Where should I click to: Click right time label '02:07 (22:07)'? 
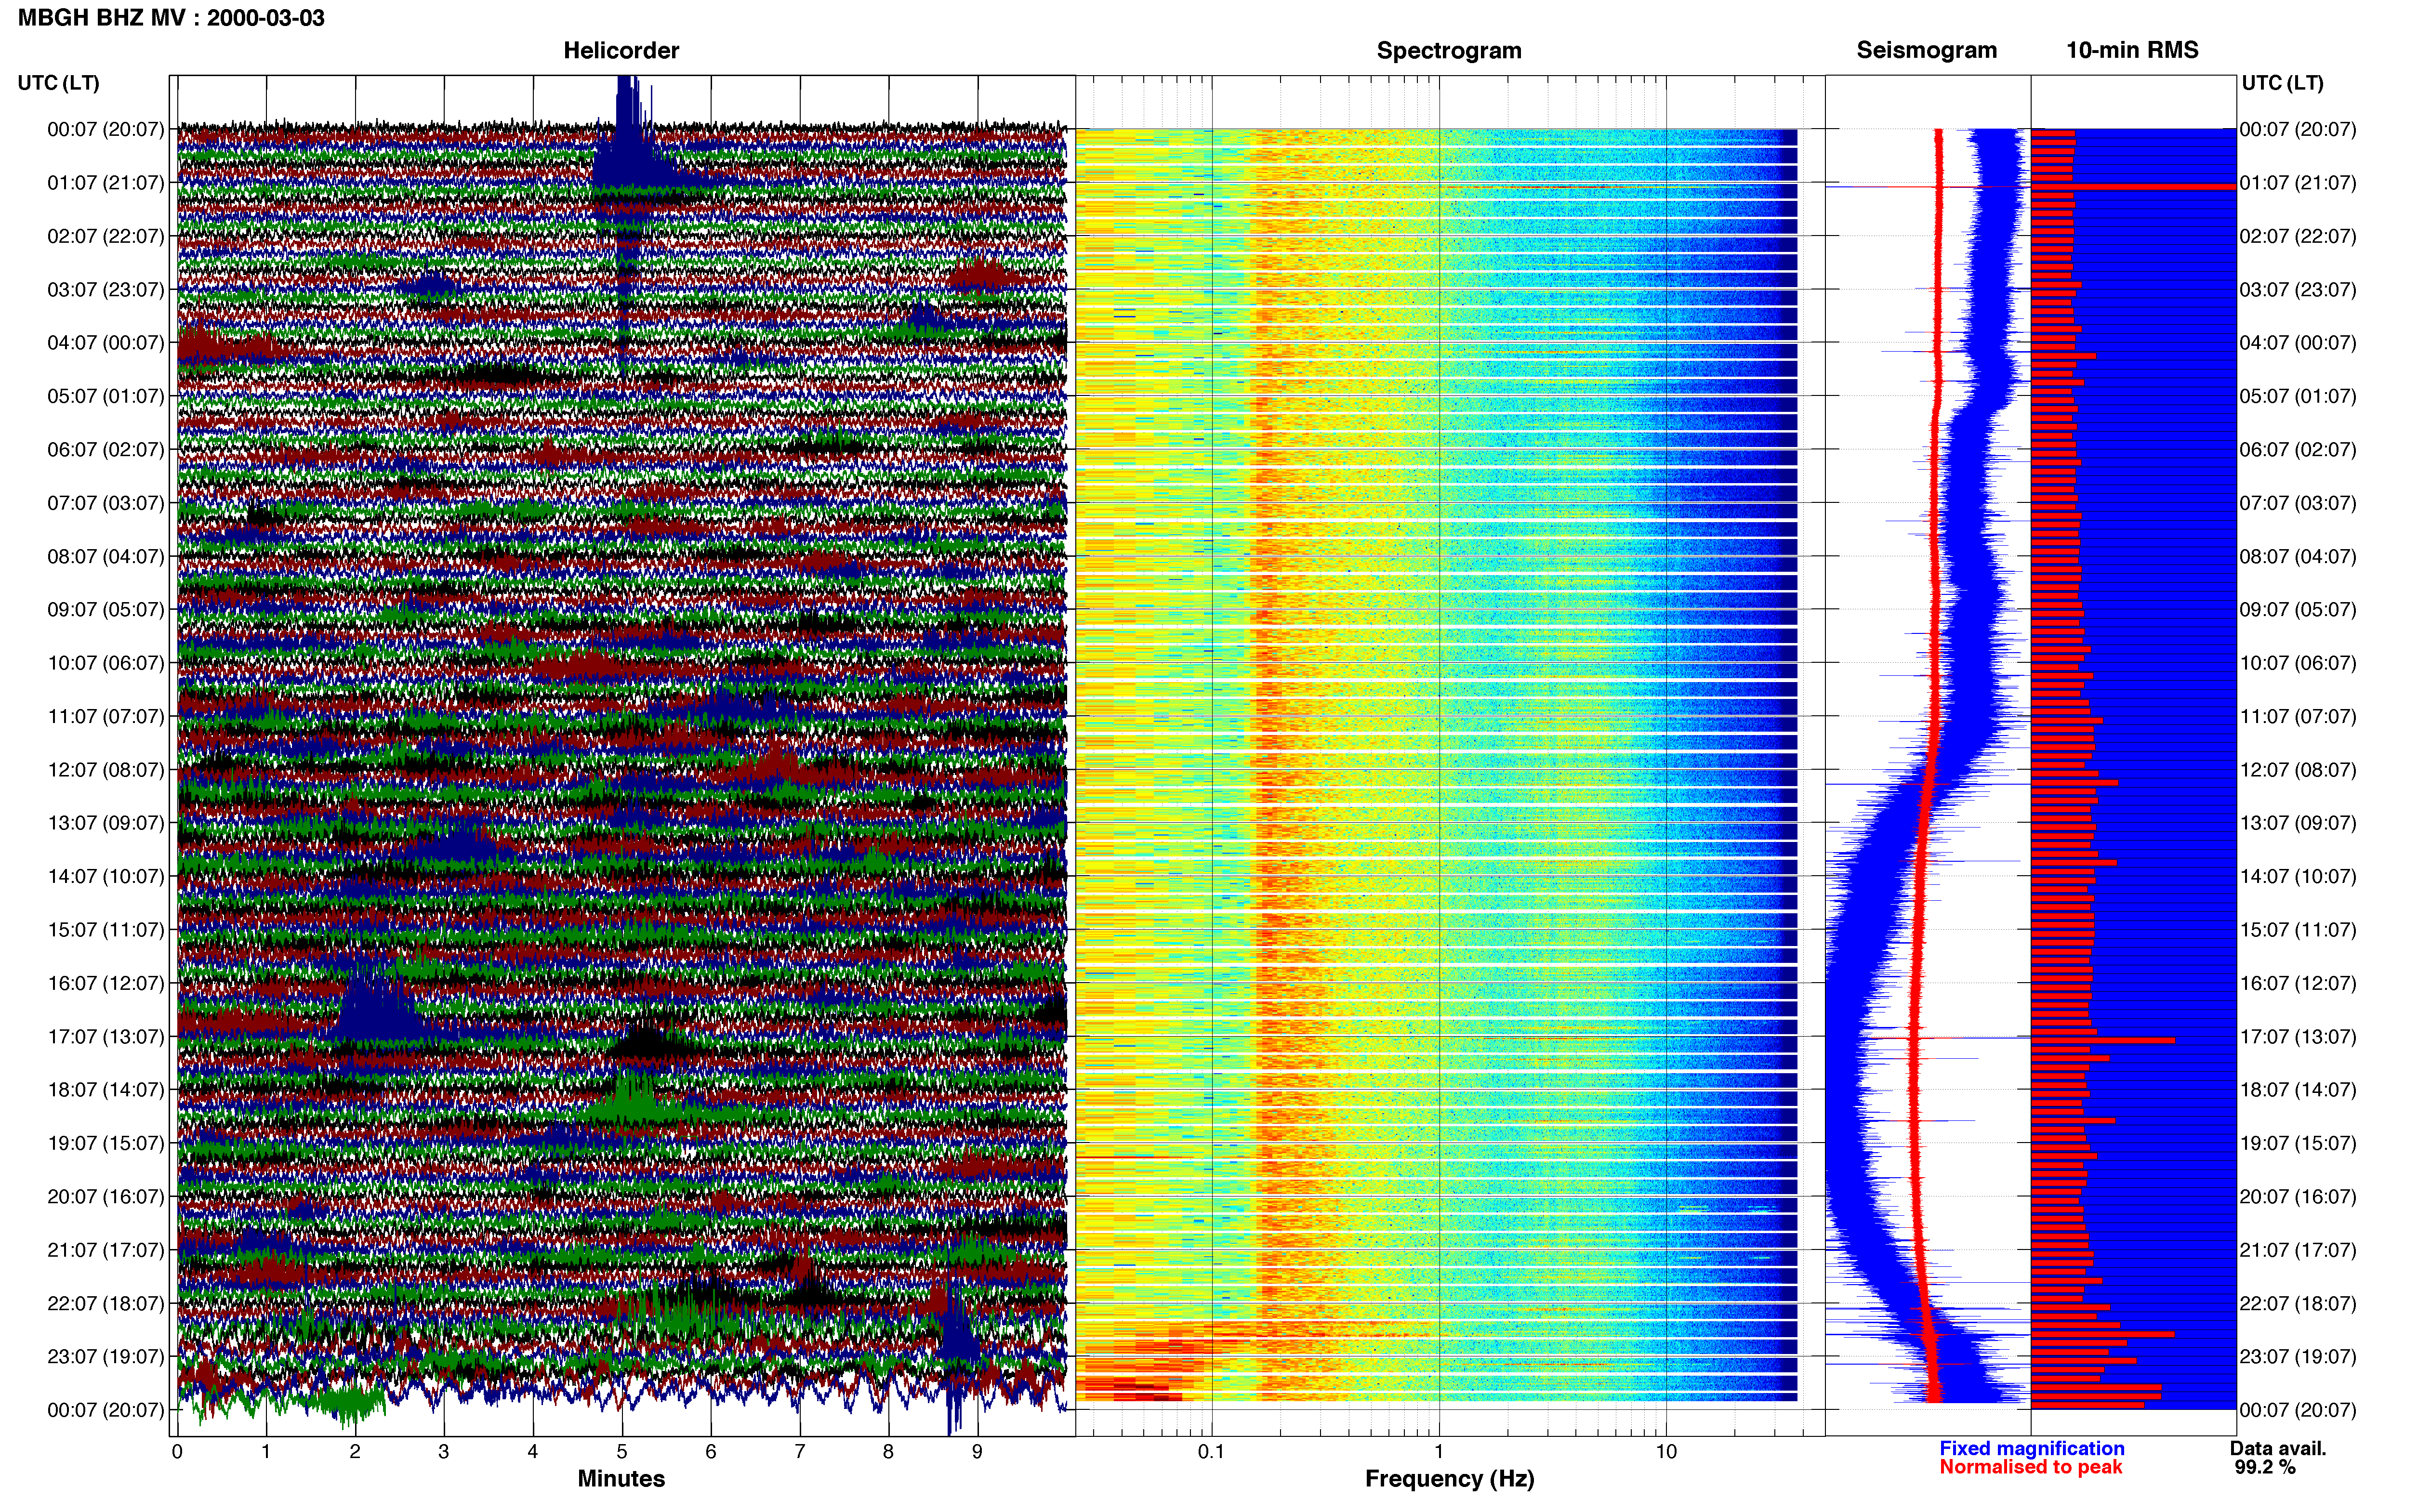pyautogui.click(x=2298, y=237)
